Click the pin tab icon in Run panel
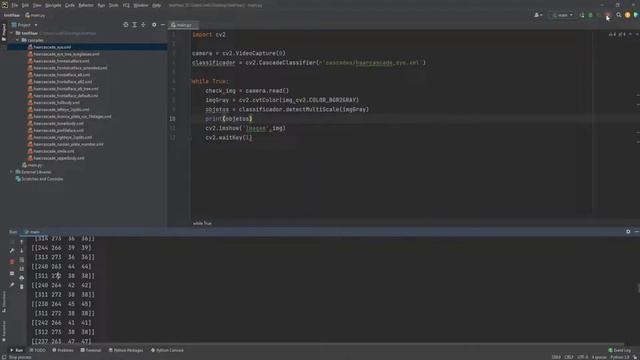Image resolution: width=640 pixels, height=360 pixels. click(12, 285)
